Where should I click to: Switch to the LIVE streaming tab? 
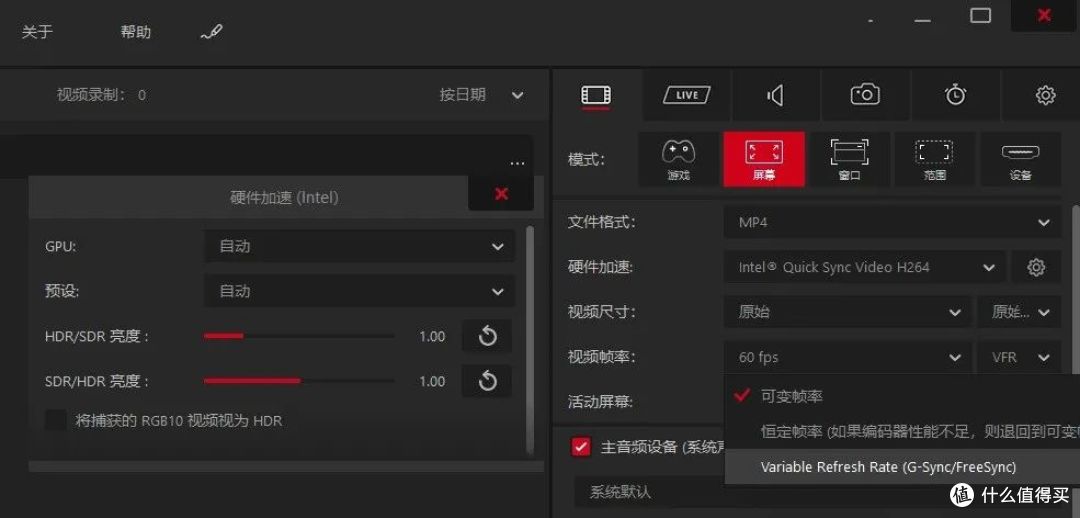[687, 95]
